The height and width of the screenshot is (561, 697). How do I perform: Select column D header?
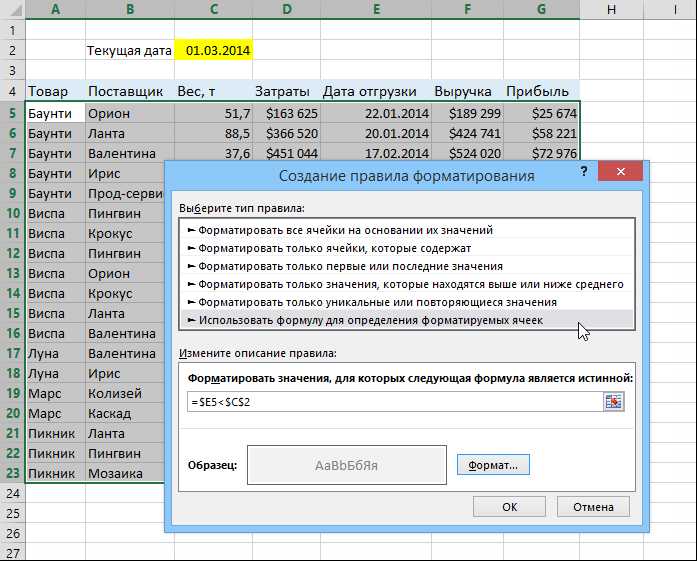click(x=287, y=9)
